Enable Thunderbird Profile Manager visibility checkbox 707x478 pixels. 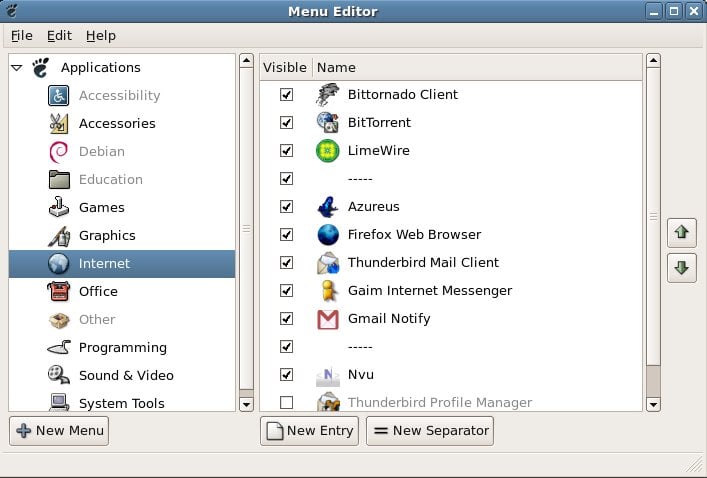tap(286, 402)
